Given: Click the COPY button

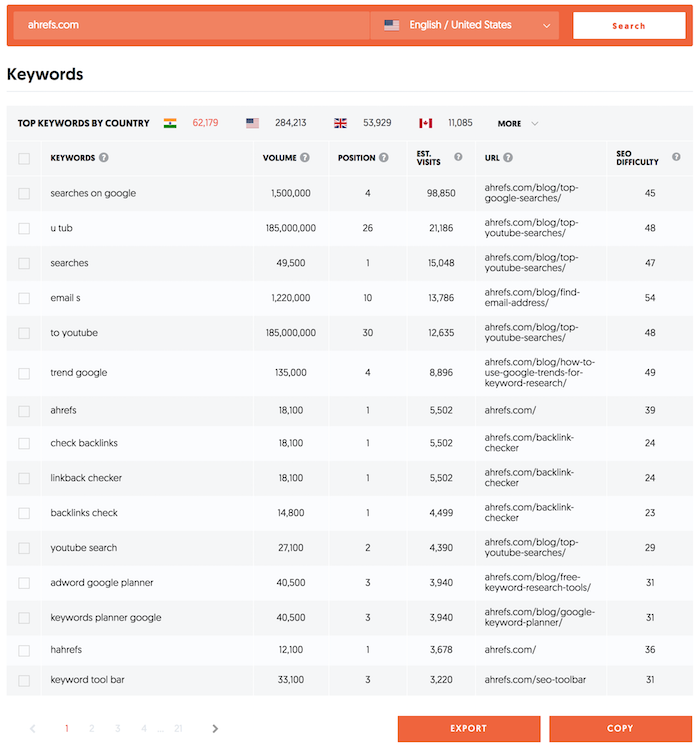Looking at the screenshot, I should 620,728.
